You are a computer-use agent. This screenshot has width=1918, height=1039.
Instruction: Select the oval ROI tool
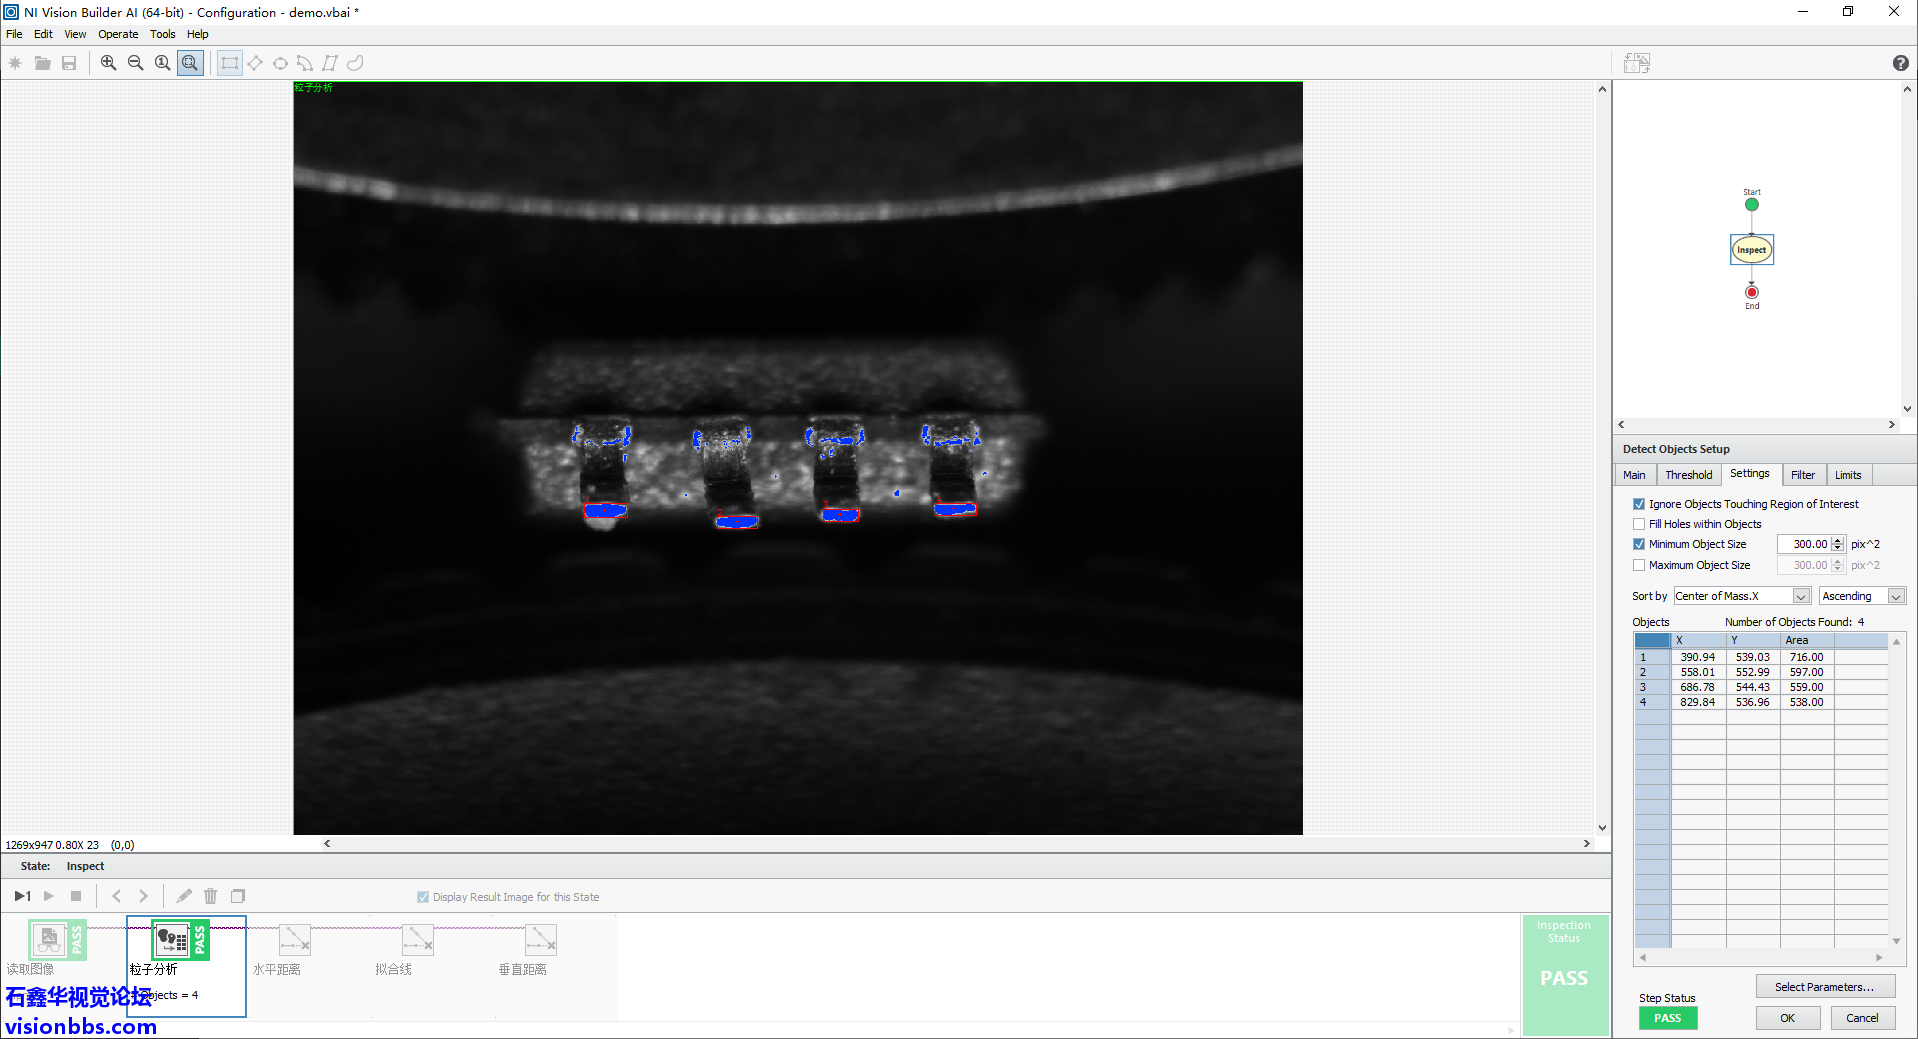[x=281, y=62]
